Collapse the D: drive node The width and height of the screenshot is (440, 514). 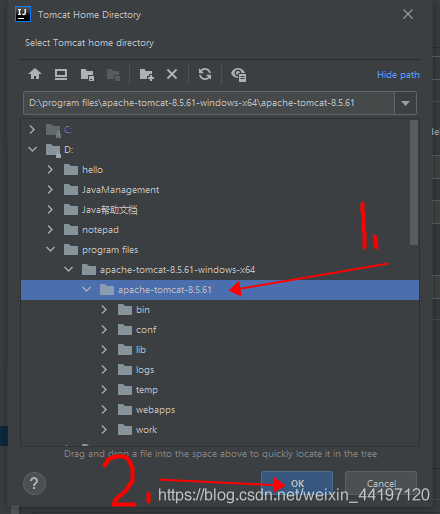pyautogui.click(x=32, y=149)
